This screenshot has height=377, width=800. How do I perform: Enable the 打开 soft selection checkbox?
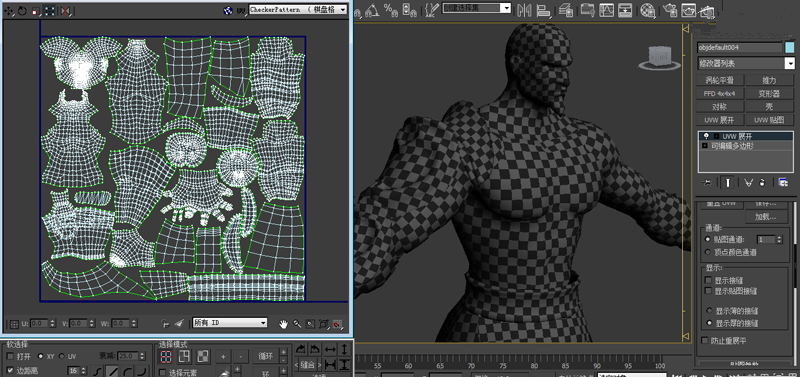[10, 356]
